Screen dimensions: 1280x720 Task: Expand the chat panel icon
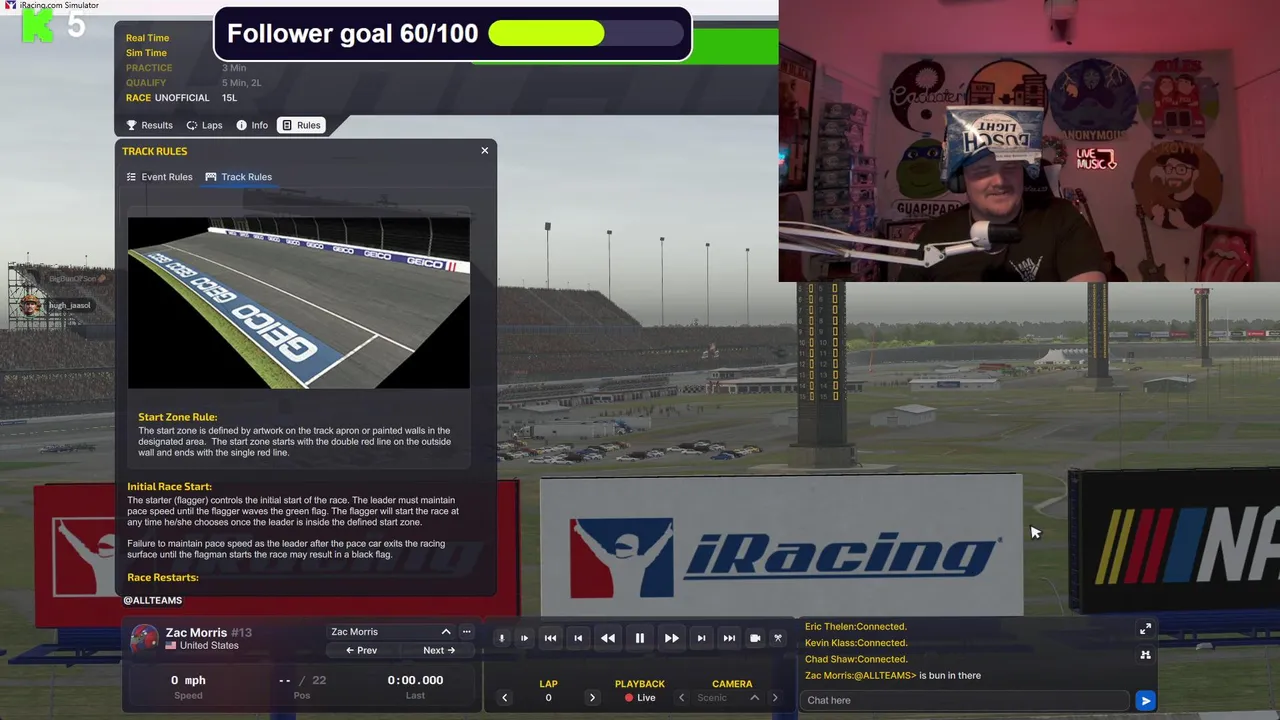click(x=1145, y=629)
